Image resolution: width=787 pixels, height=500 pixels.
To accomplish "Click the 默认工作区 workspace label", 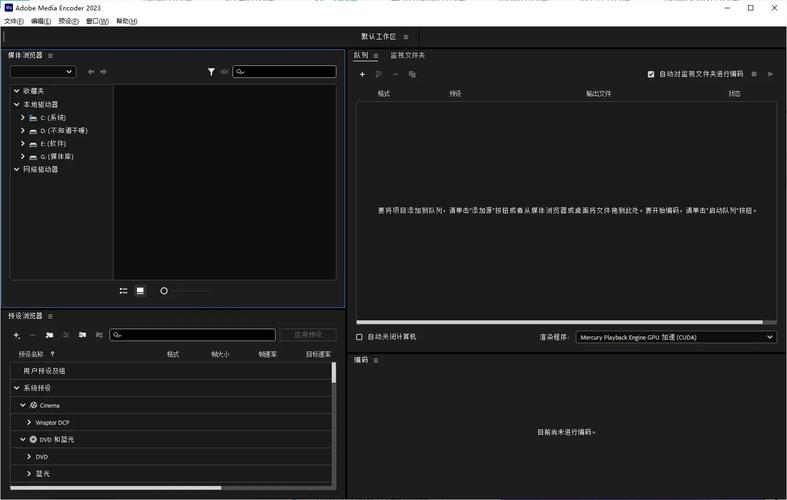I will (378, 37).
